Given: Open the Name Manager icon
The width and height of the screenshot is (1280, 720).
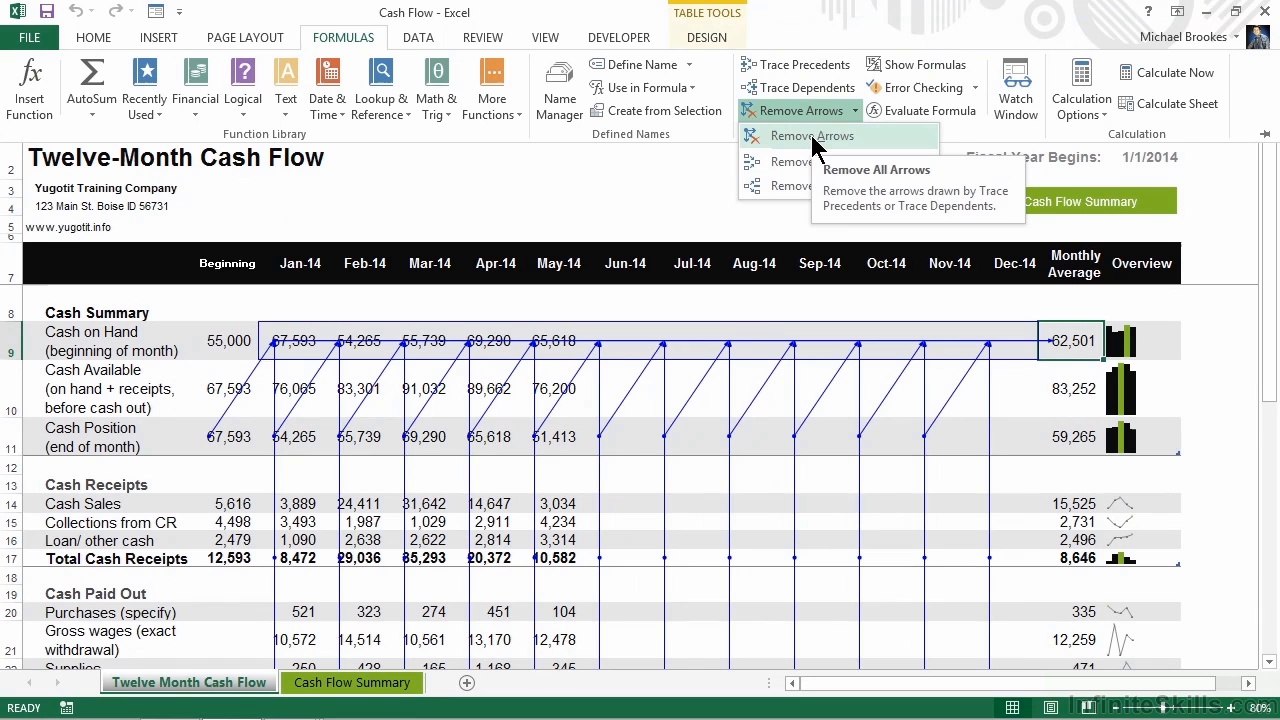Looking at the screenshot, I should (559, 74).
